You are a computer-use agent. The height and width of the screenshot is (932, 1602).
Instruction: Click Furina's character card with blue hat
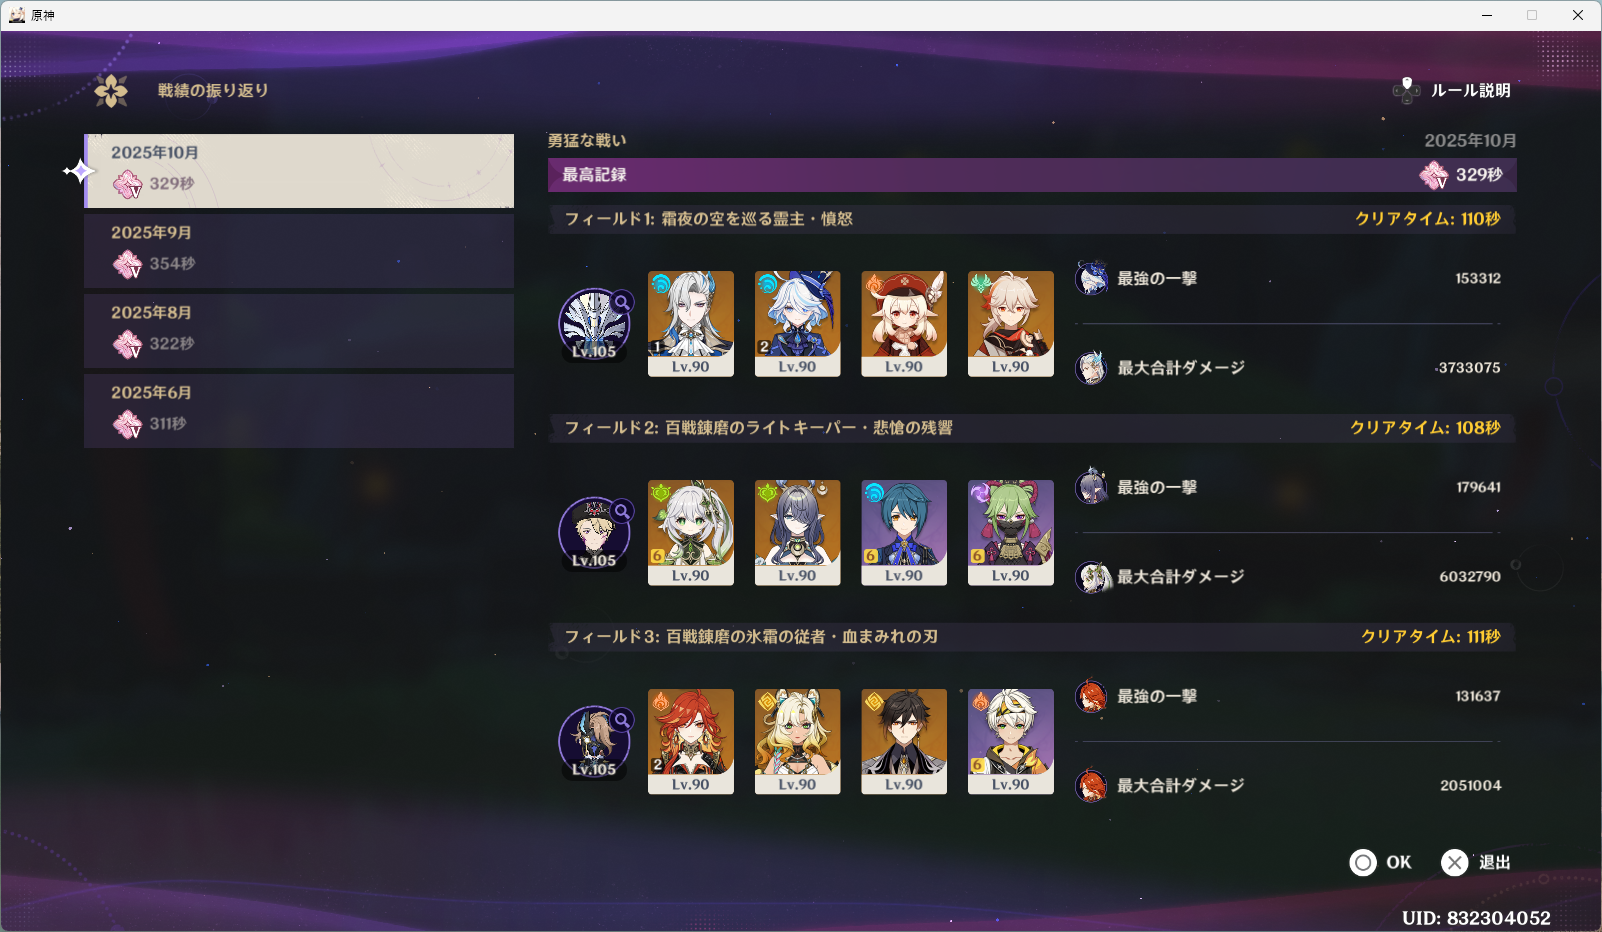click(x=798, y=324)
